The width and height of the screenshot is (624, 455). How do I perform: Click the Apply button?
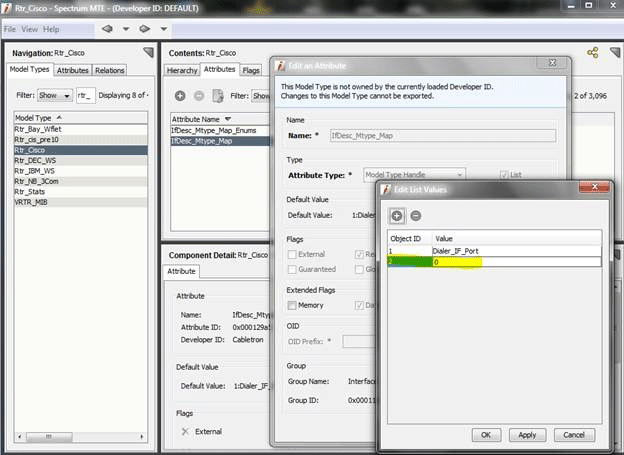click(x=529, y=435)
